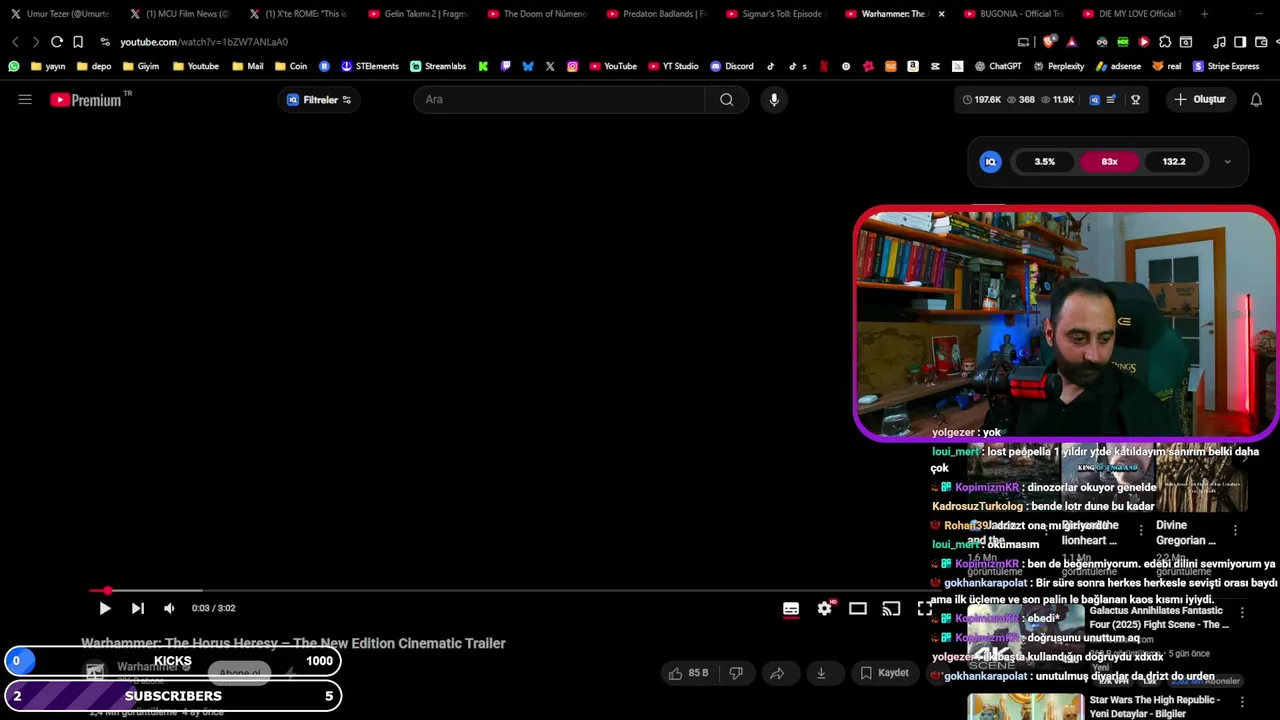Expand the vidIQ score panel chevron

coord(1227,162)
